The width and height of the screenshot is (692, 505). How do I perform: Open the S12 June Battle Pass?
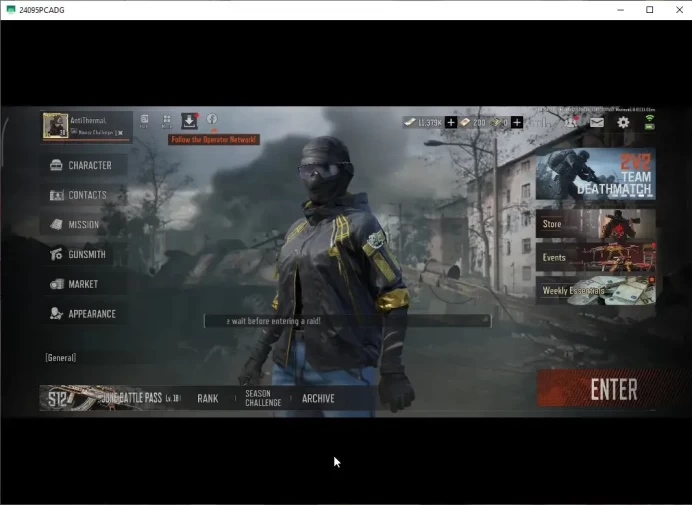click(110, 398)
